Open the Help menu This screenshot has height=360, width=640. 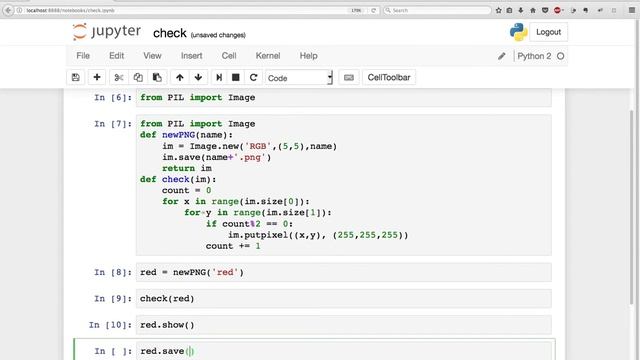point(308,56)
